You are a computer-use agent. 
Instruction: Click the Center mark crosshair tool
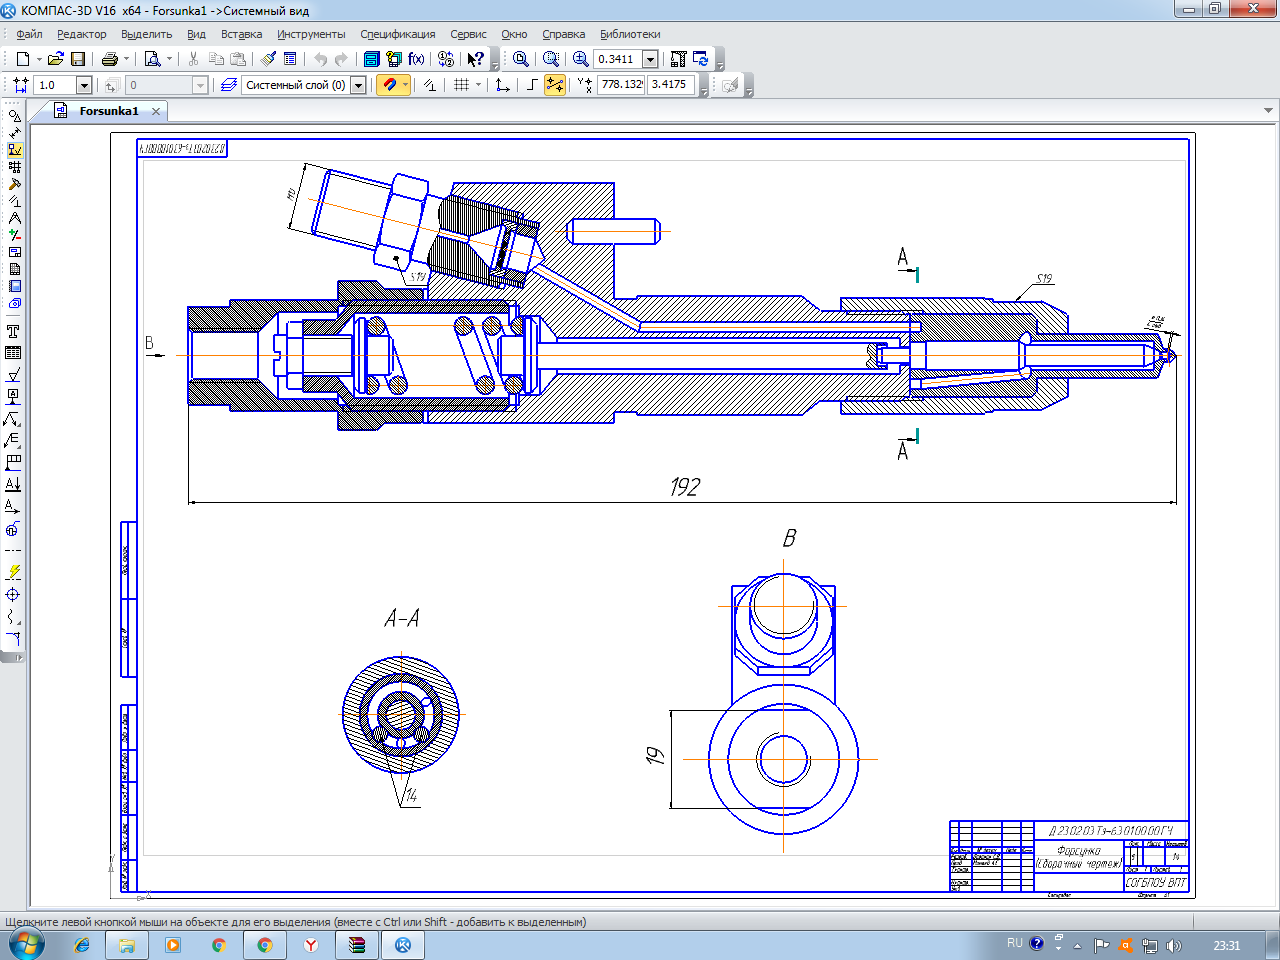click(x=13, y=594)
